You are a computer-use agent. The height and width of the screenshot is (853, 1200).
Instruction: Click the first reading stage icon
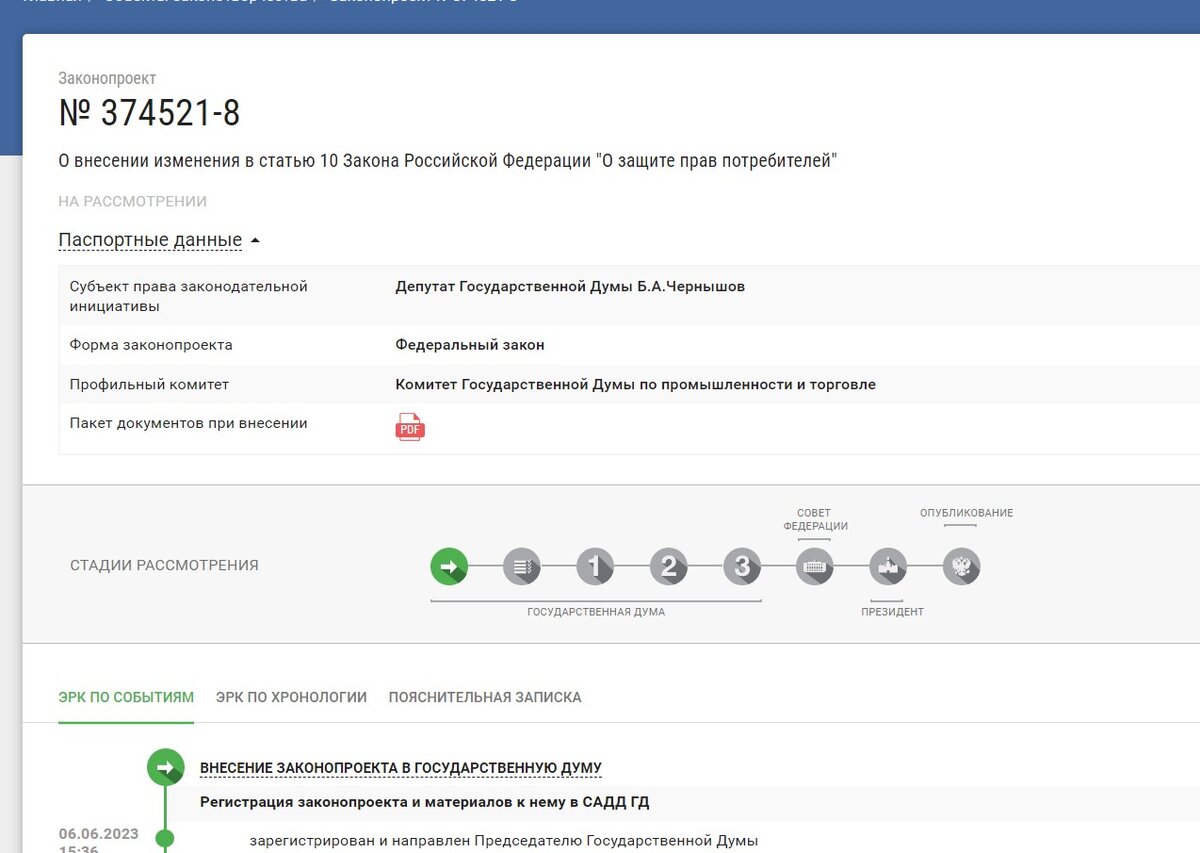[595, 566]
